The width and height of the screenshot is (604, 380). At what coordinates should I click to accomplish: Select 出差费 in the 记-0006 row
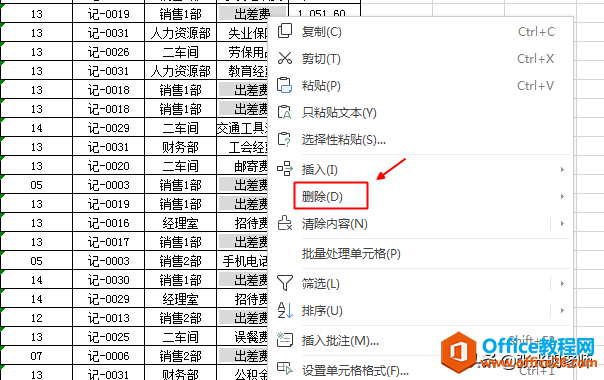(x=243, y=356)
